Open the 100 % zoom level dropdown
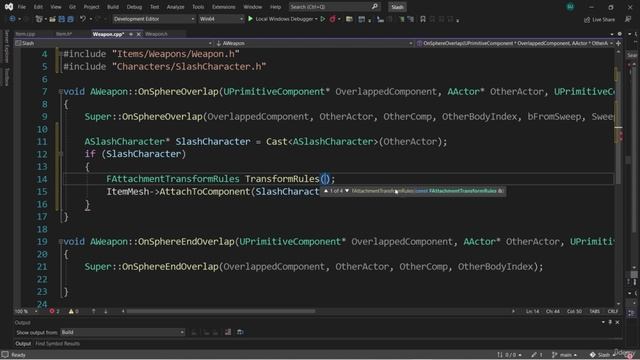The height and width of the screenshot is (360, 640). click(x=26, y=311)
